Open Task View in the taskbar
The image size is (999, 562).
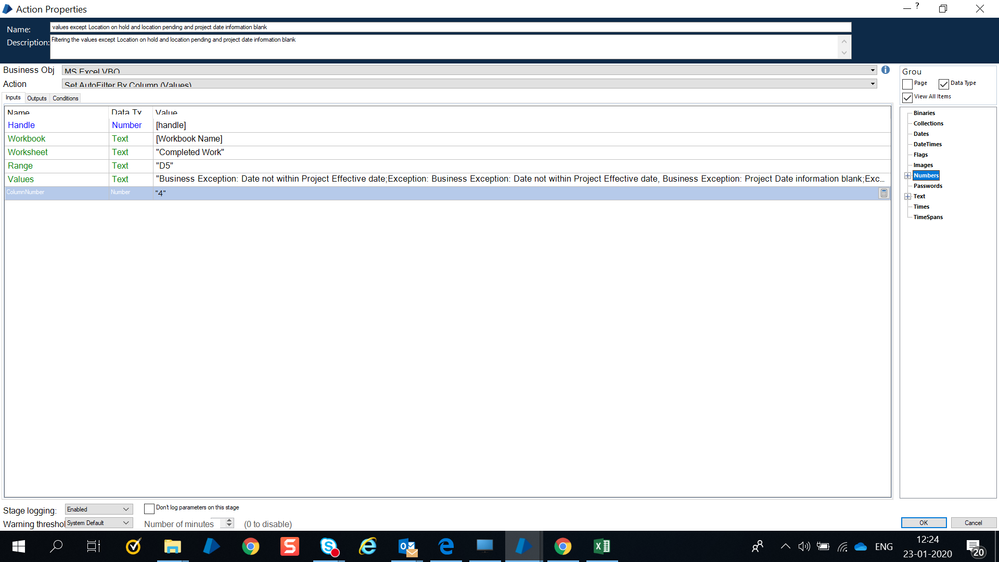coord(94,547)
